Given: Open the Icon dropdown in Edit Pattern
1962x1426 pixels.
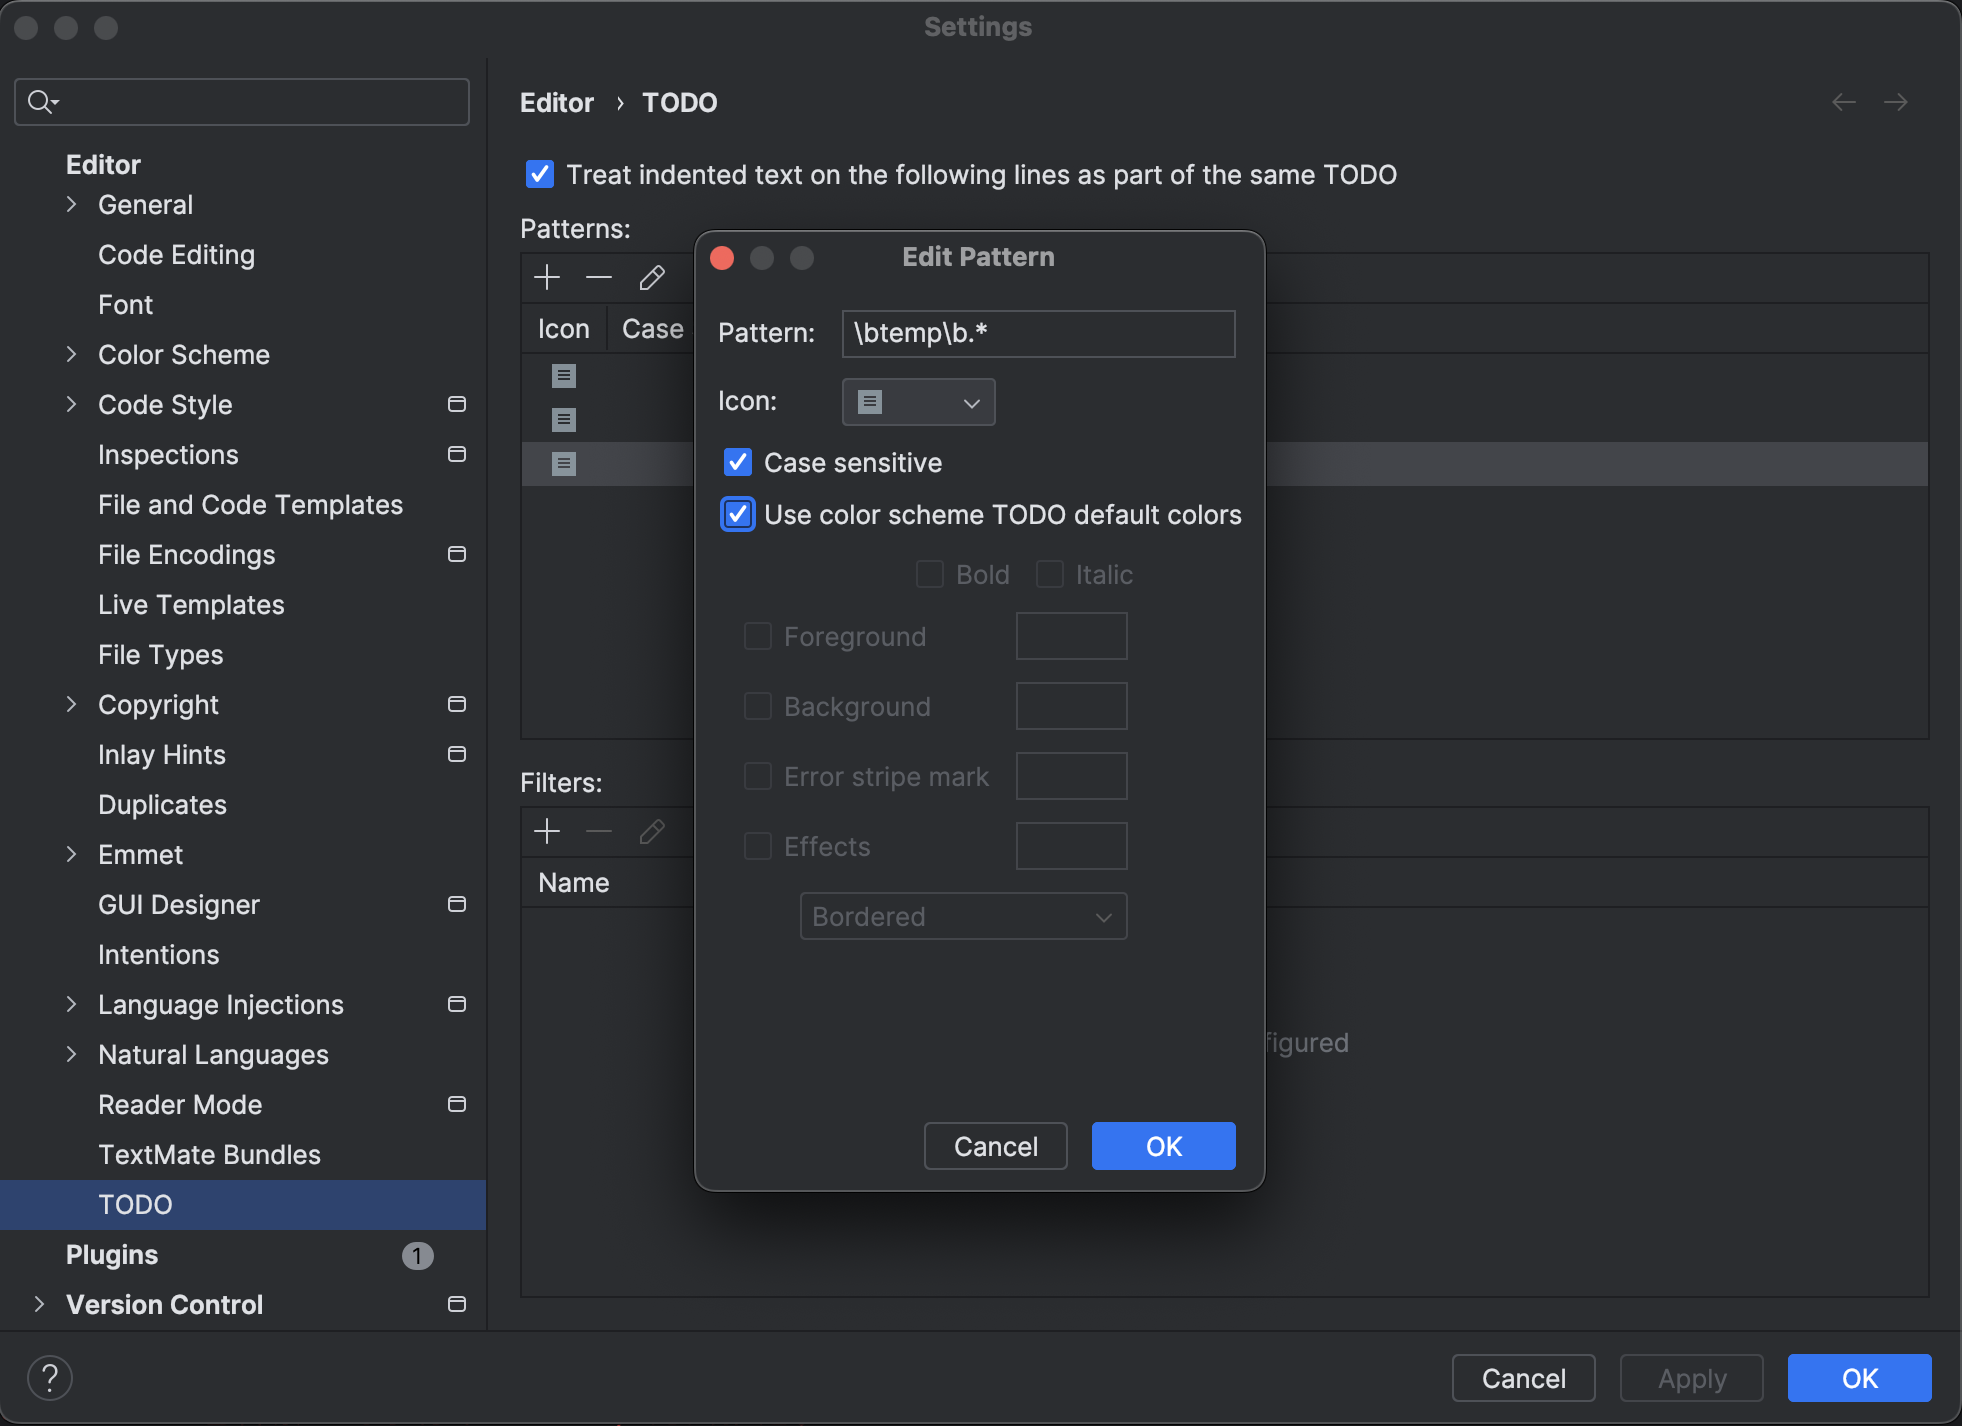Looking at the screenshot, I should point(918,402).
